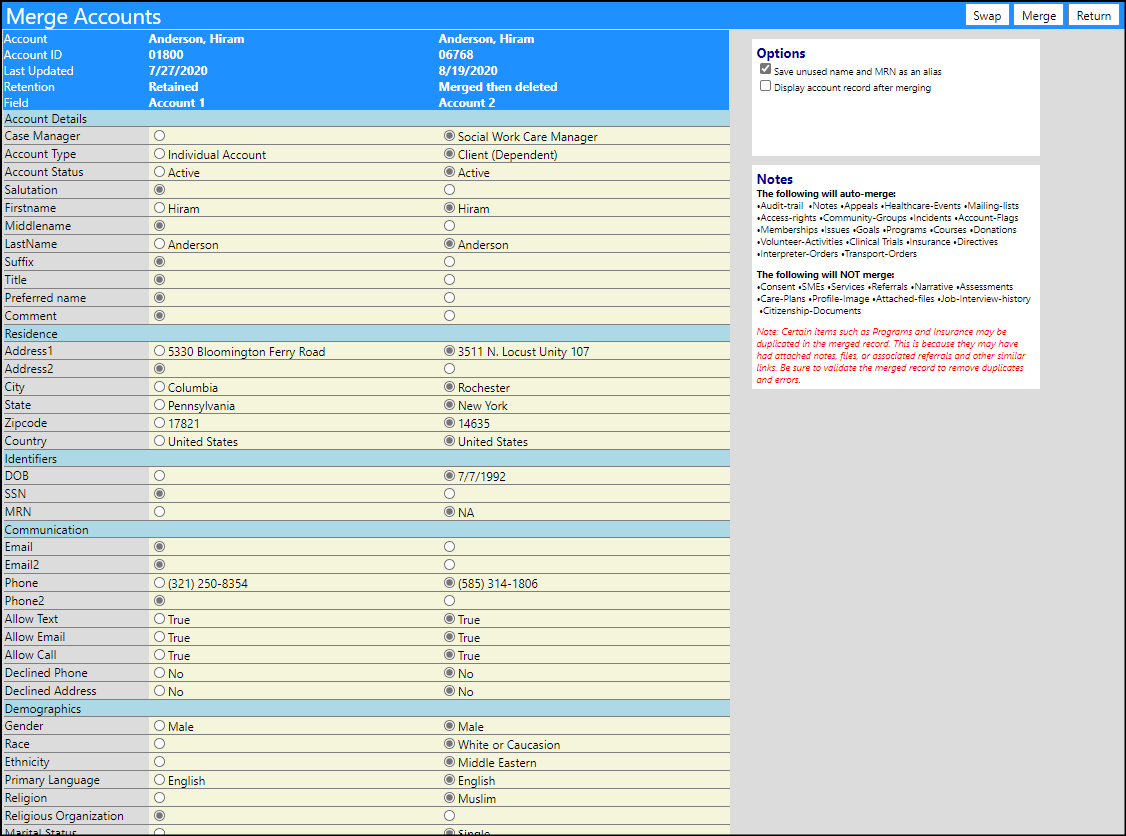
Task: Enable Display account record after merging
Action: [x=766, y=85]
